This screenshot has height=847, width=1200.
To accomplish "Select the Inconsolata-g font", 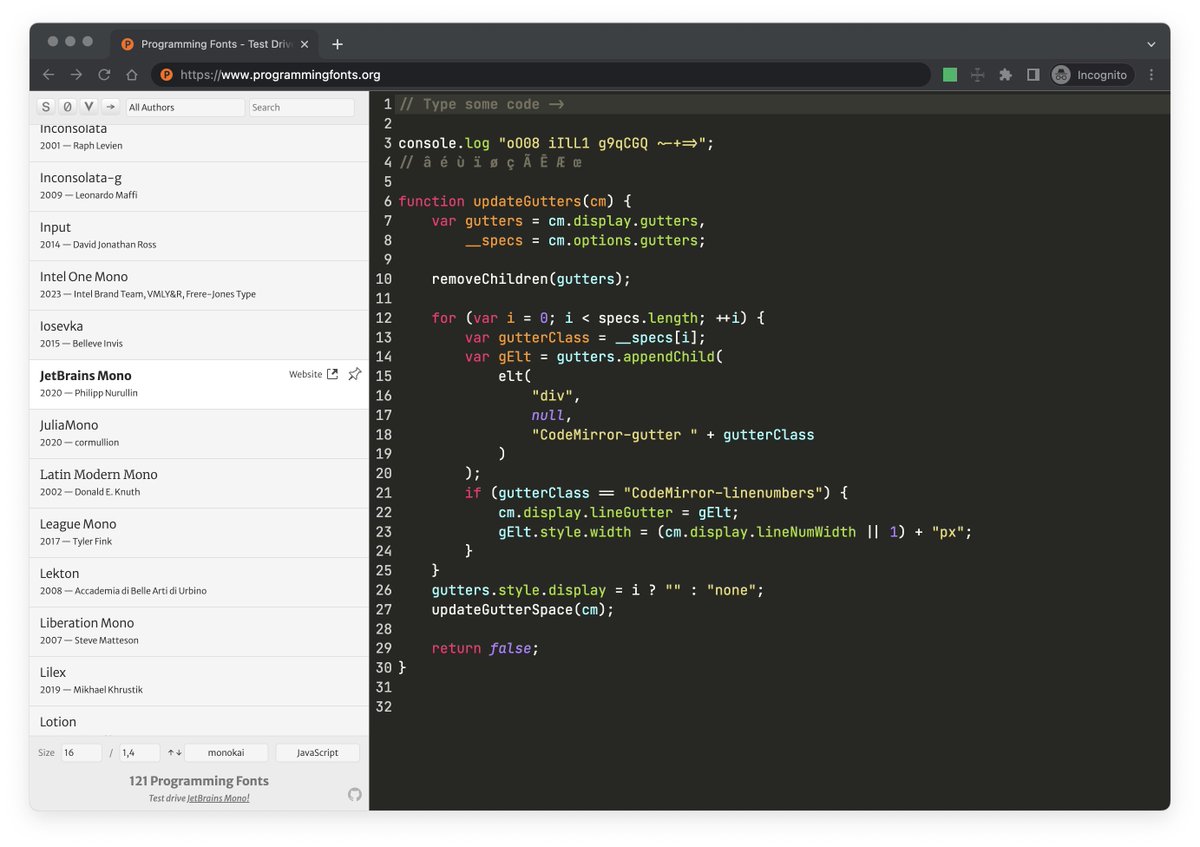I will pyautogui.click(x=199, y=186).
